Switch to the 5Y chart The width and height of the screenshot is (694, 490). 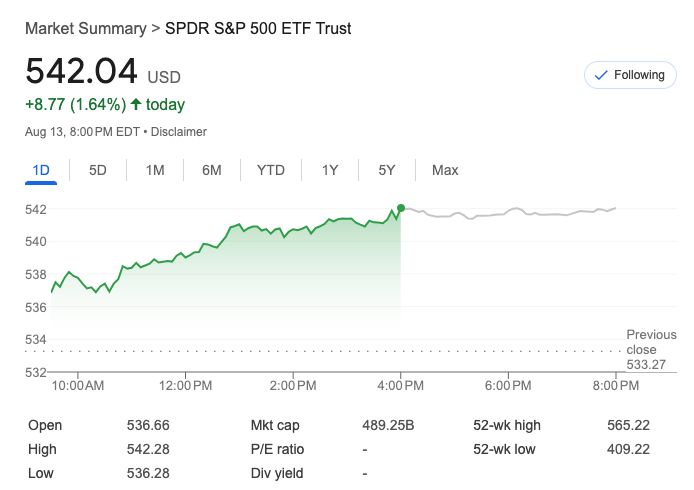pos(387,170)
